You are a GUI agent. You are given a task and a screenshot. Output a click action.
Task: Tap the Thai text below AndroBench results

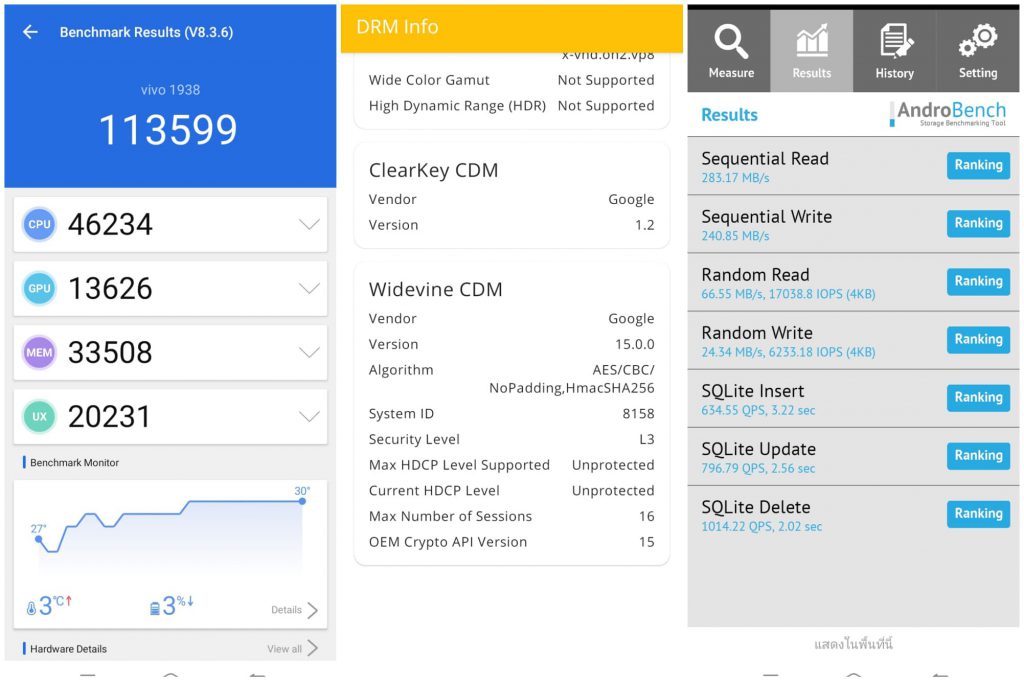853,644
